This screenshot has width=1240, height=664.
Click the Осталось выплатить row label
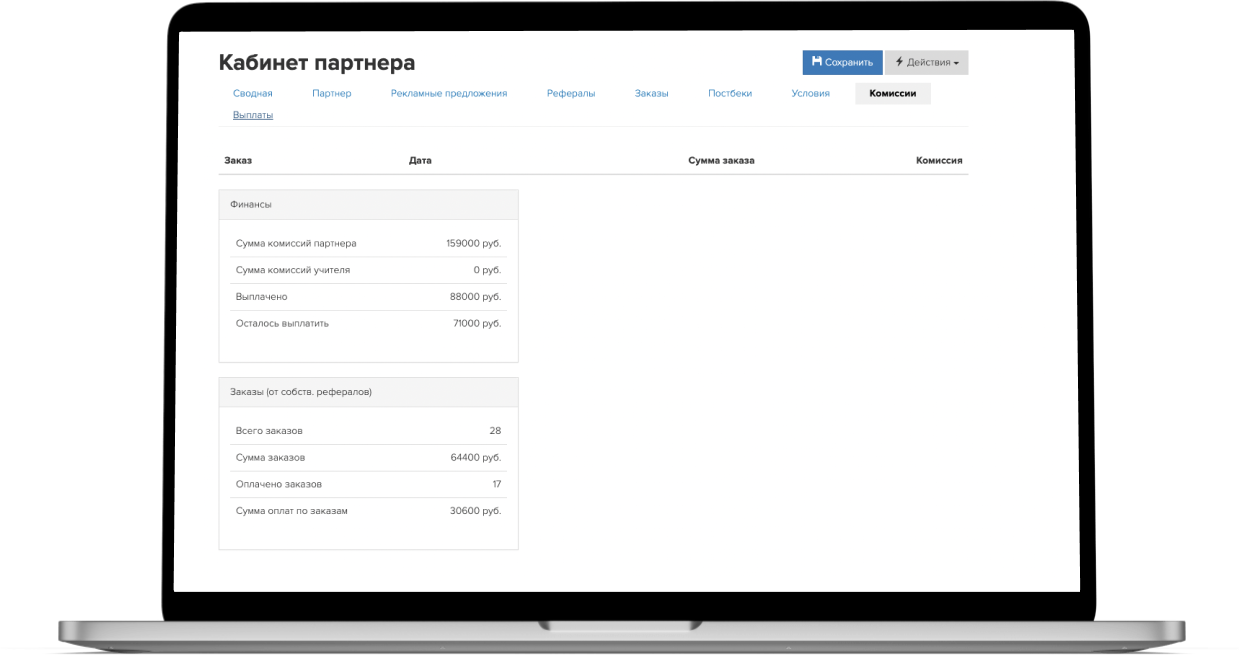point(282,323)
